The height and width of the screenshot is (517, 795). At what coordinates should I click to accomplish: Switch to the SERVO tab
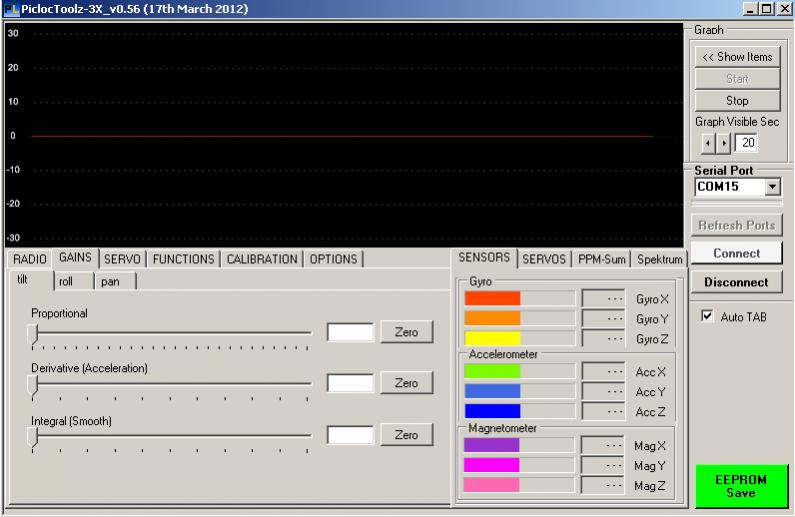[x=123, y=259]
